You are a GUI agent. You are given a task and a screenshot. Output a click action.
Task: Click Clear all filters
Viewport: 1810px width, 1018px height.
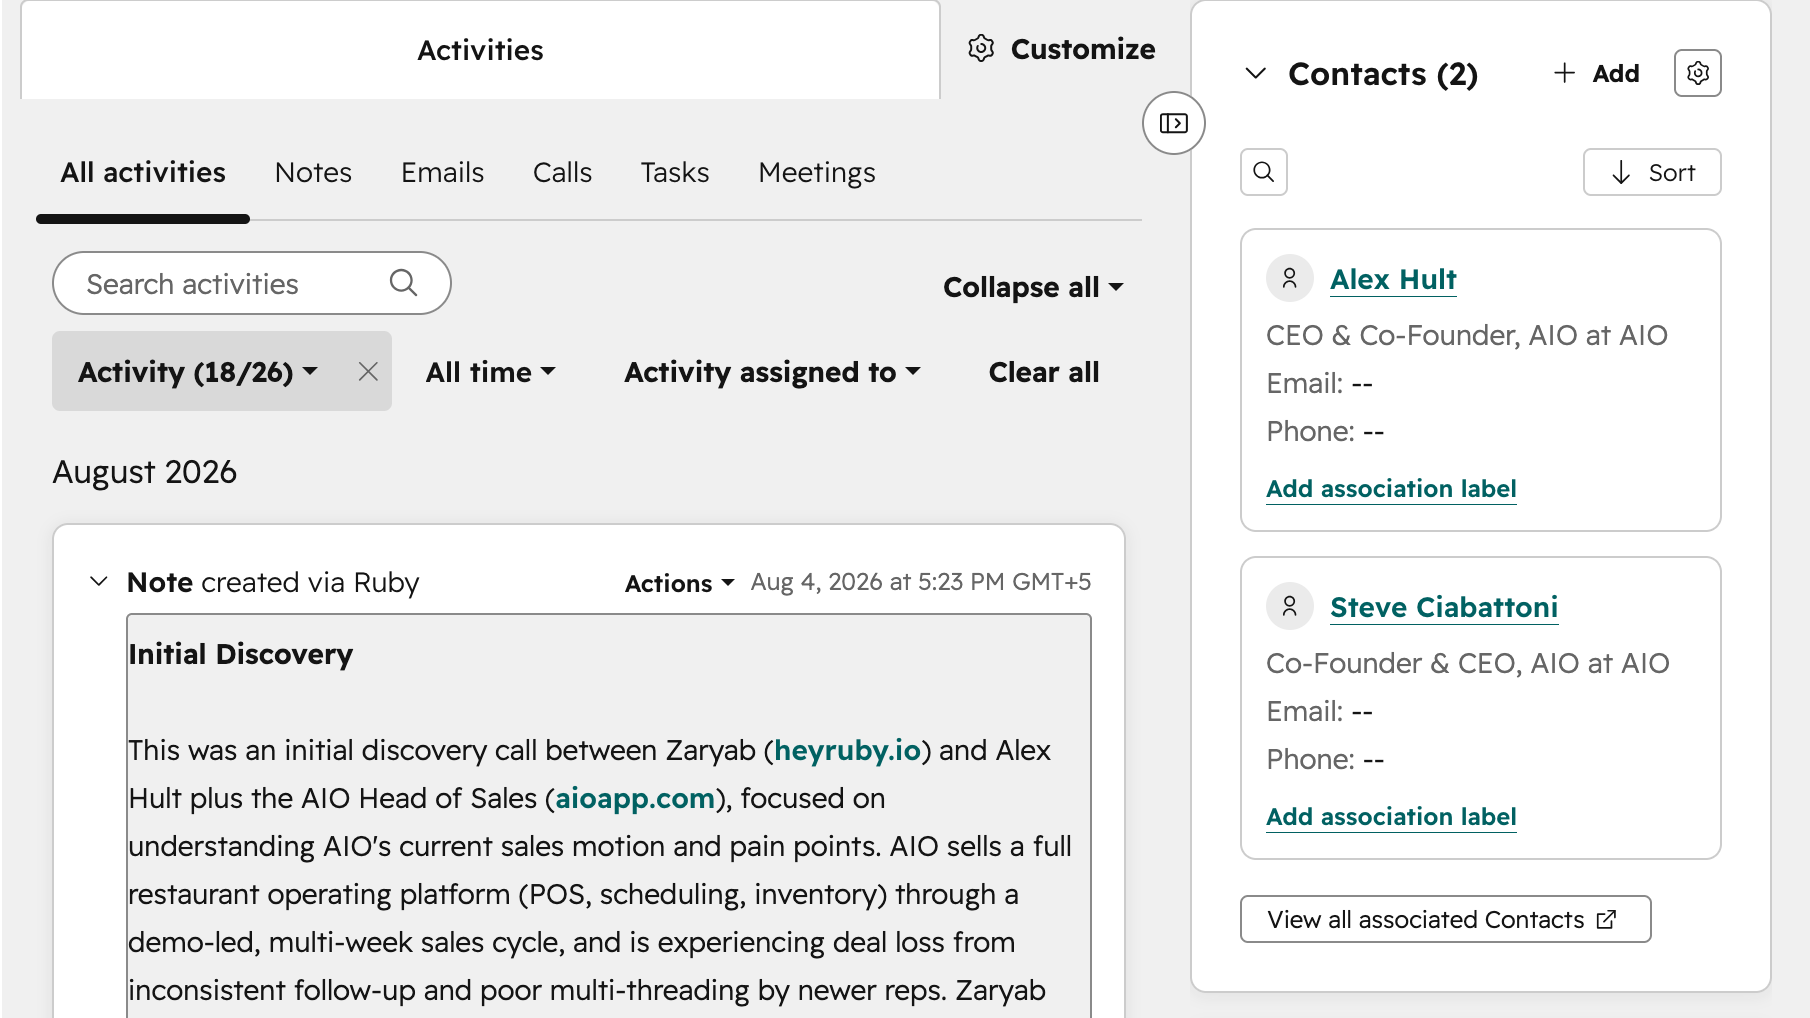pos(1044,372)
